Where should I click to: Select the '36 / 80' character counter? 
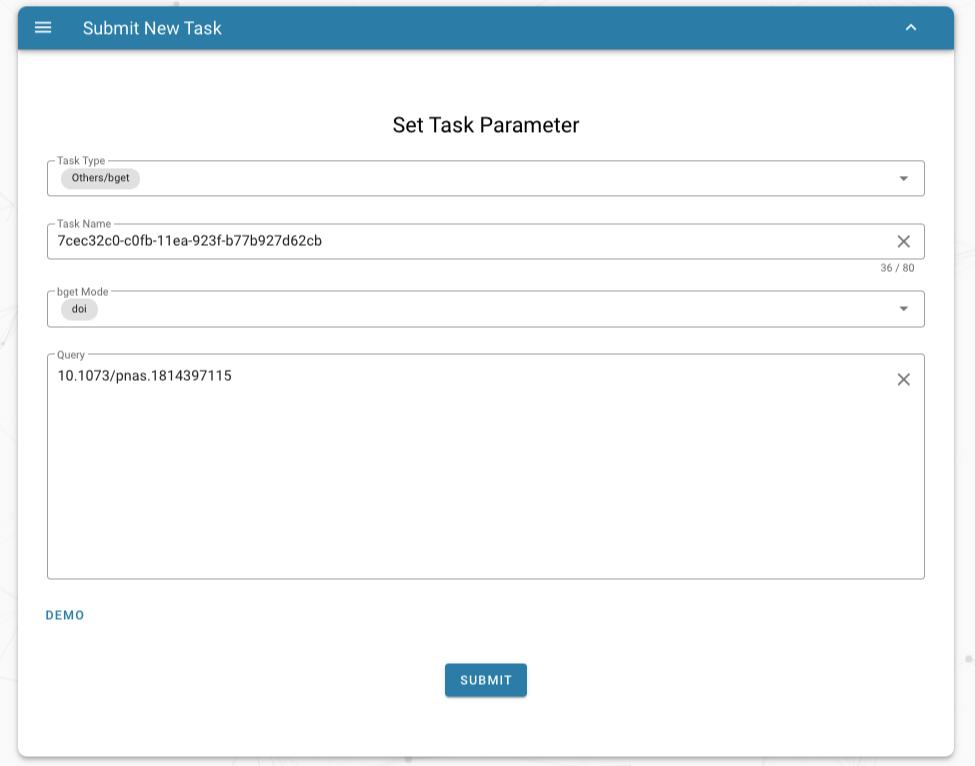pos(897,268)
